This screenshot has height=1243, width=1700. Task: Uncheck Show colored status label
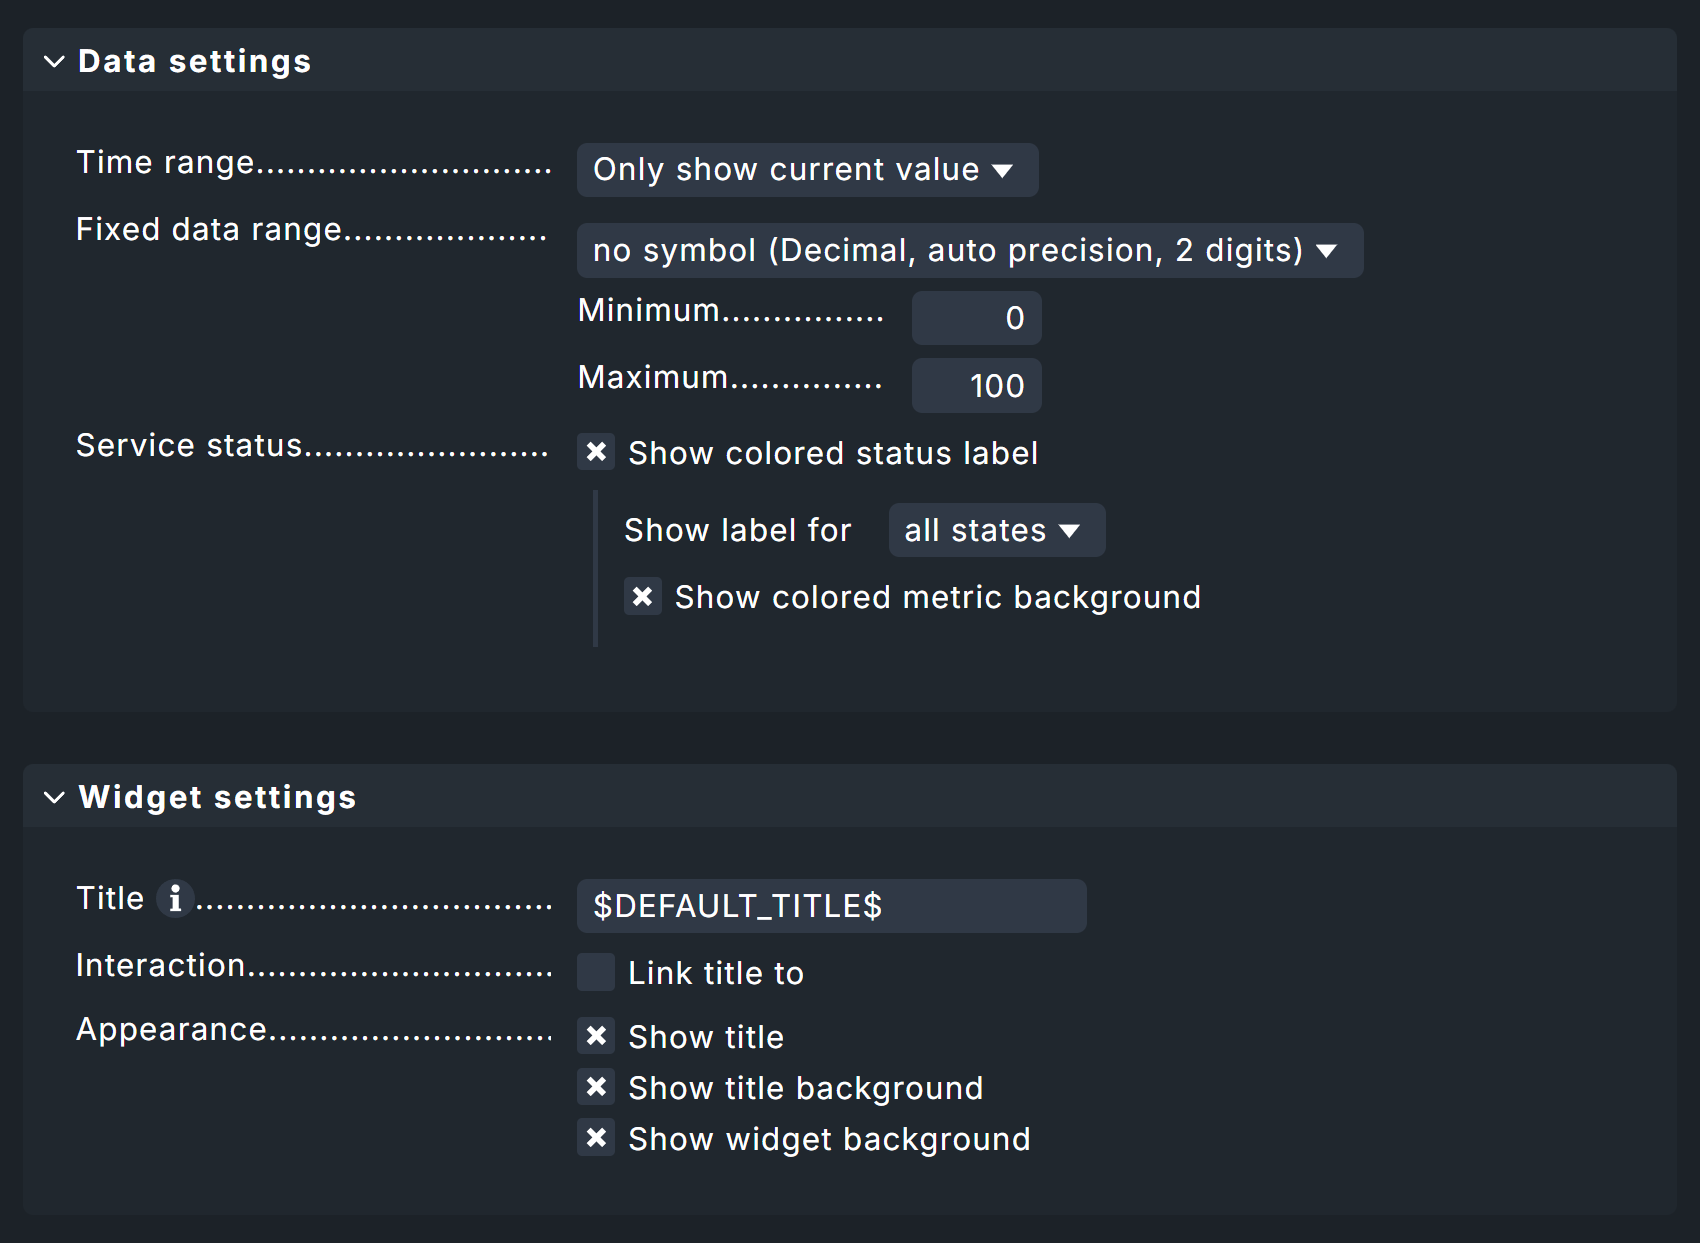click(596, 452)
